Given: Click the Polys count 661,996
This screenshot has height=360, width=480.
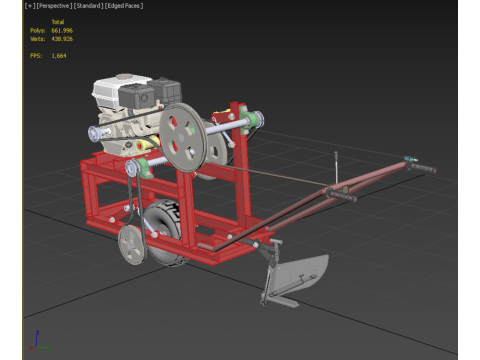Looking at the screenshot, I should tap(62, 31).
